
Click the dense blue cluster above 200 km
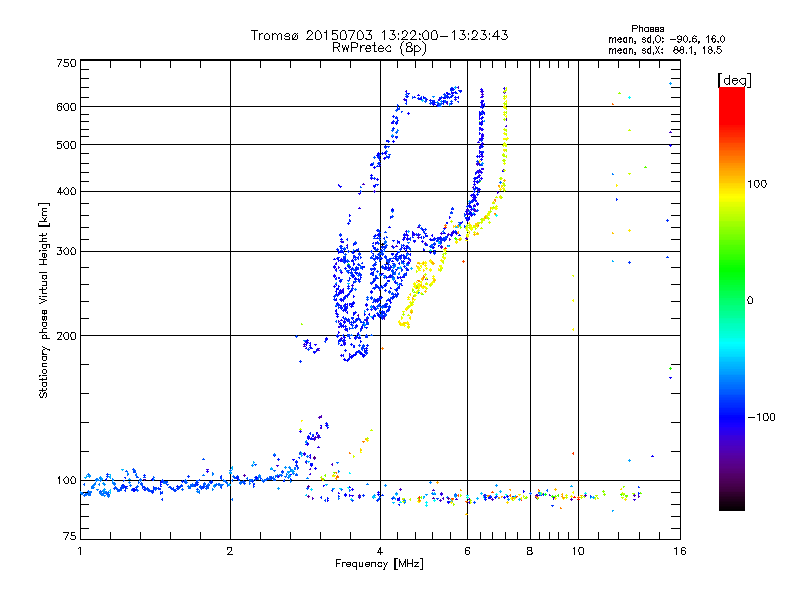pos(350,290)
